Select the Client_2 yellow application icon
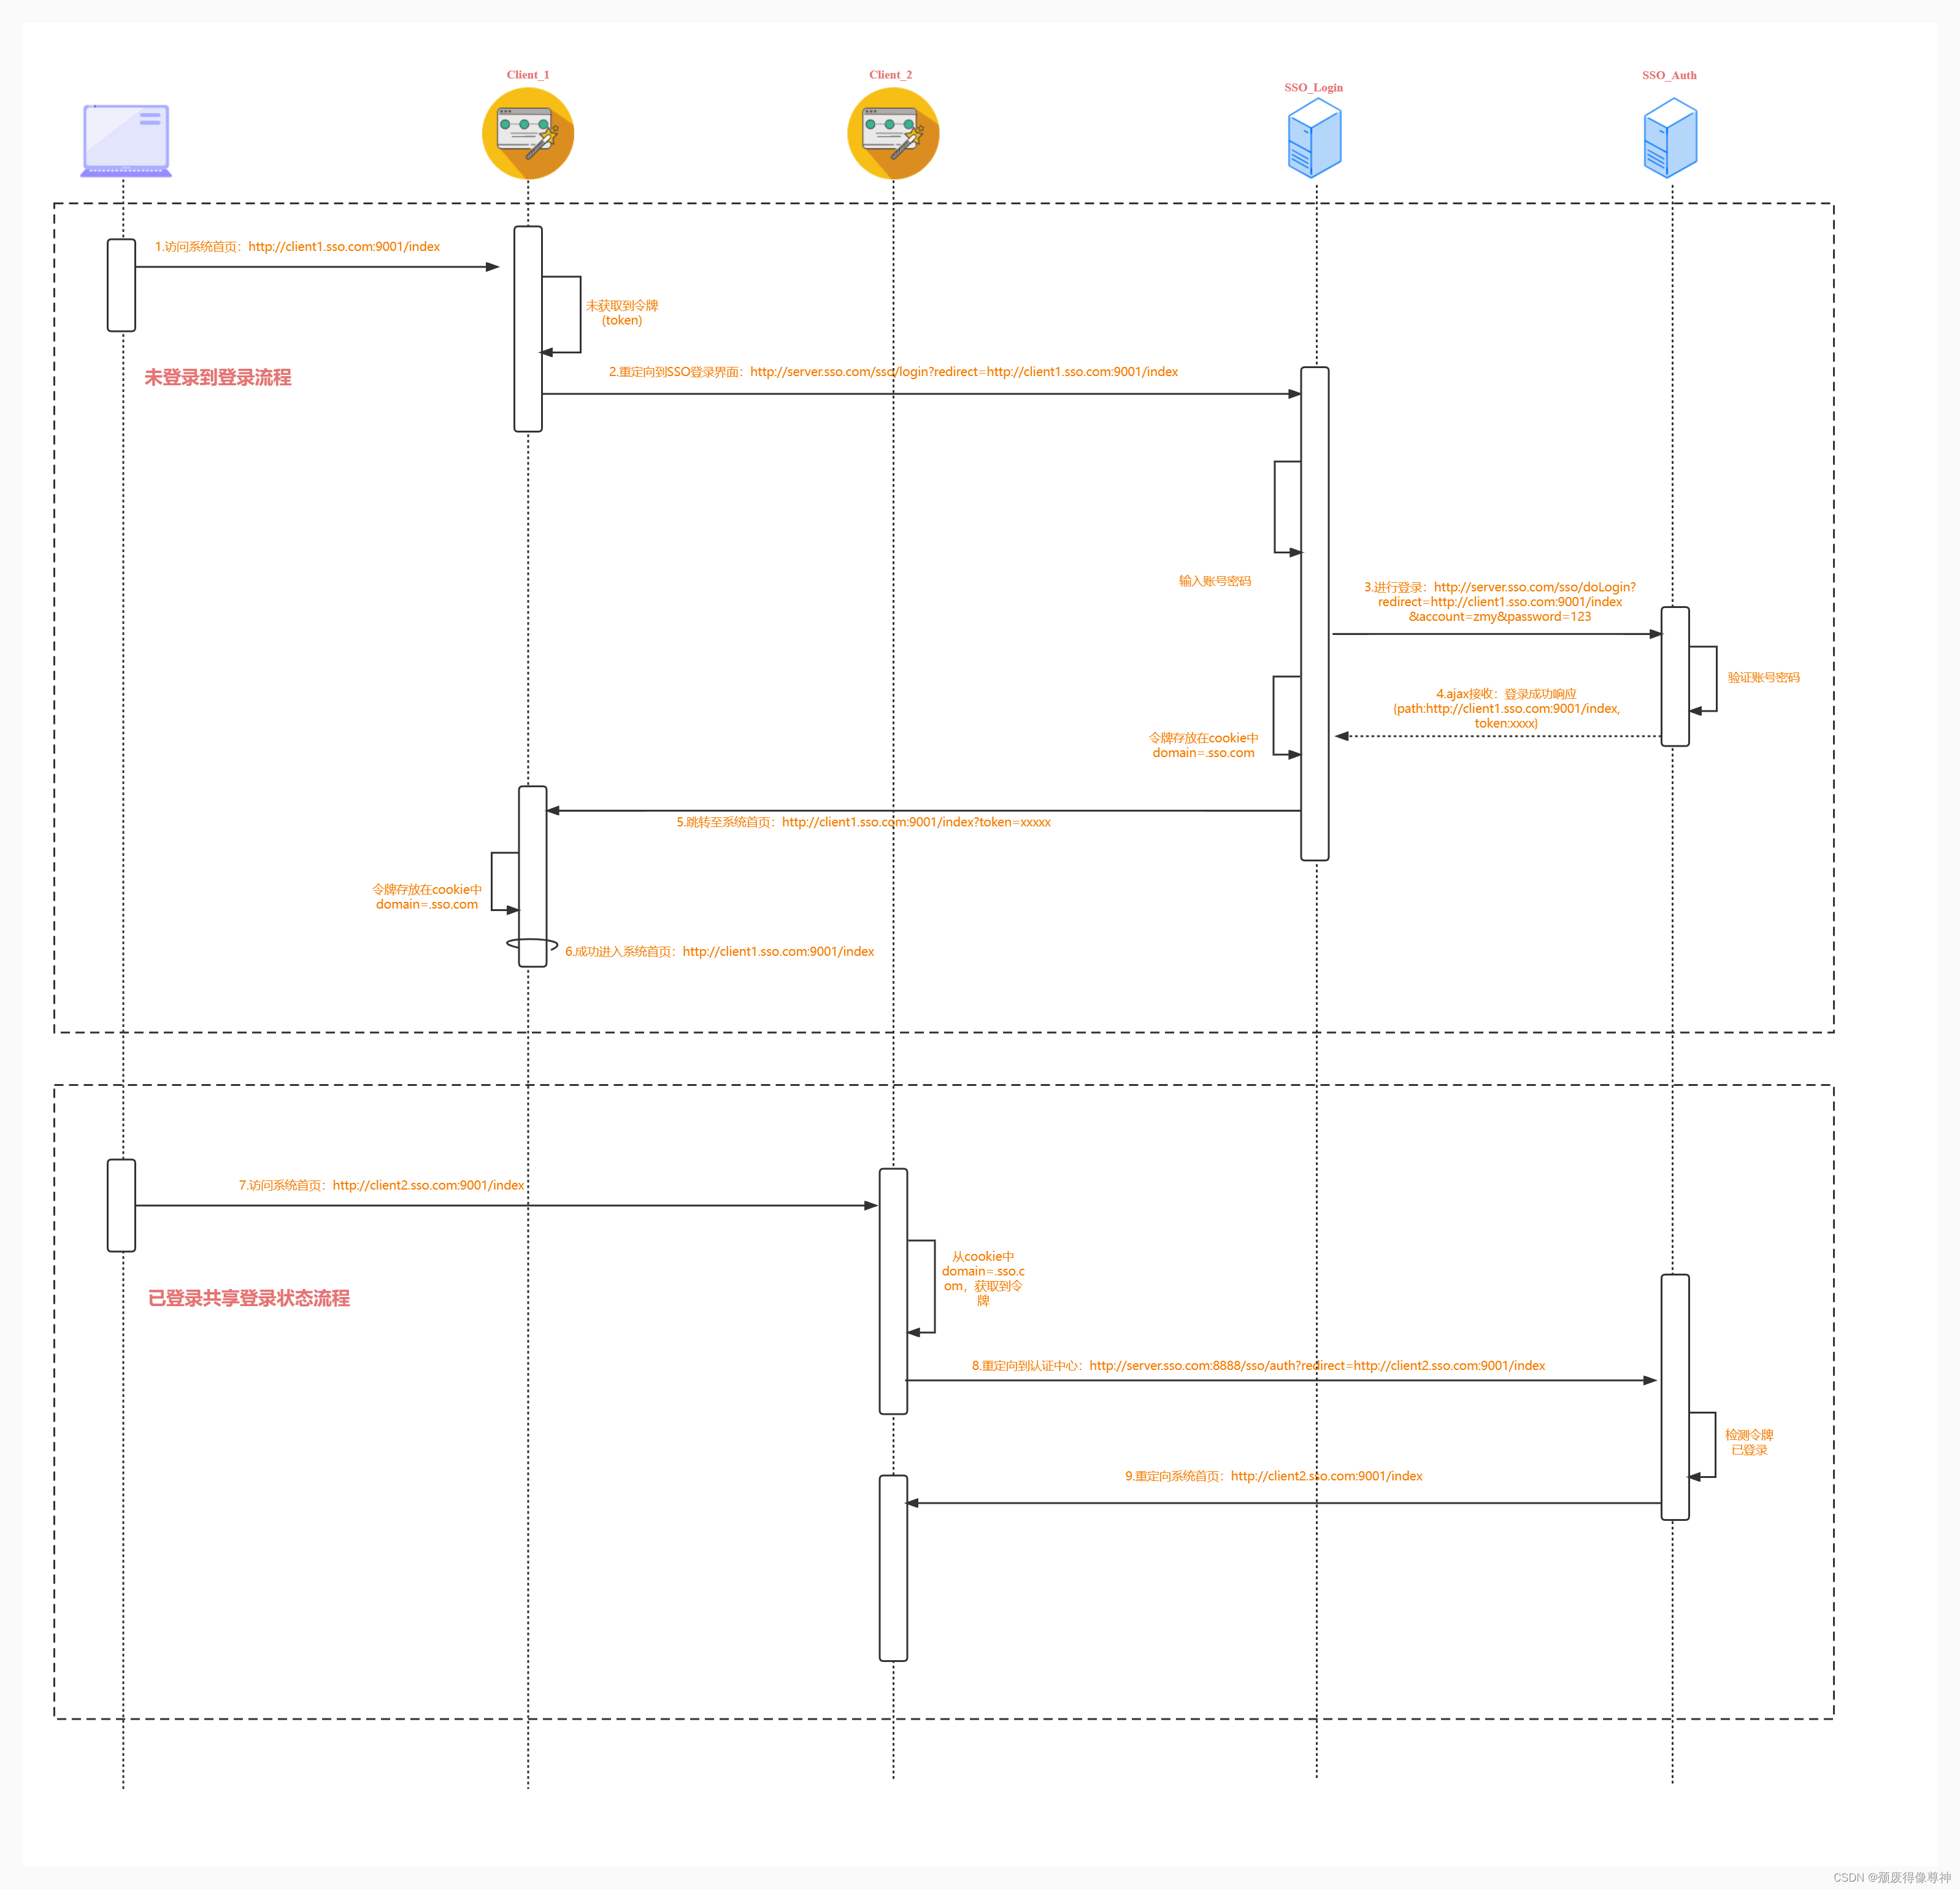The width and height of the screenshot is (1960, 1889). [x=893, y=134]
